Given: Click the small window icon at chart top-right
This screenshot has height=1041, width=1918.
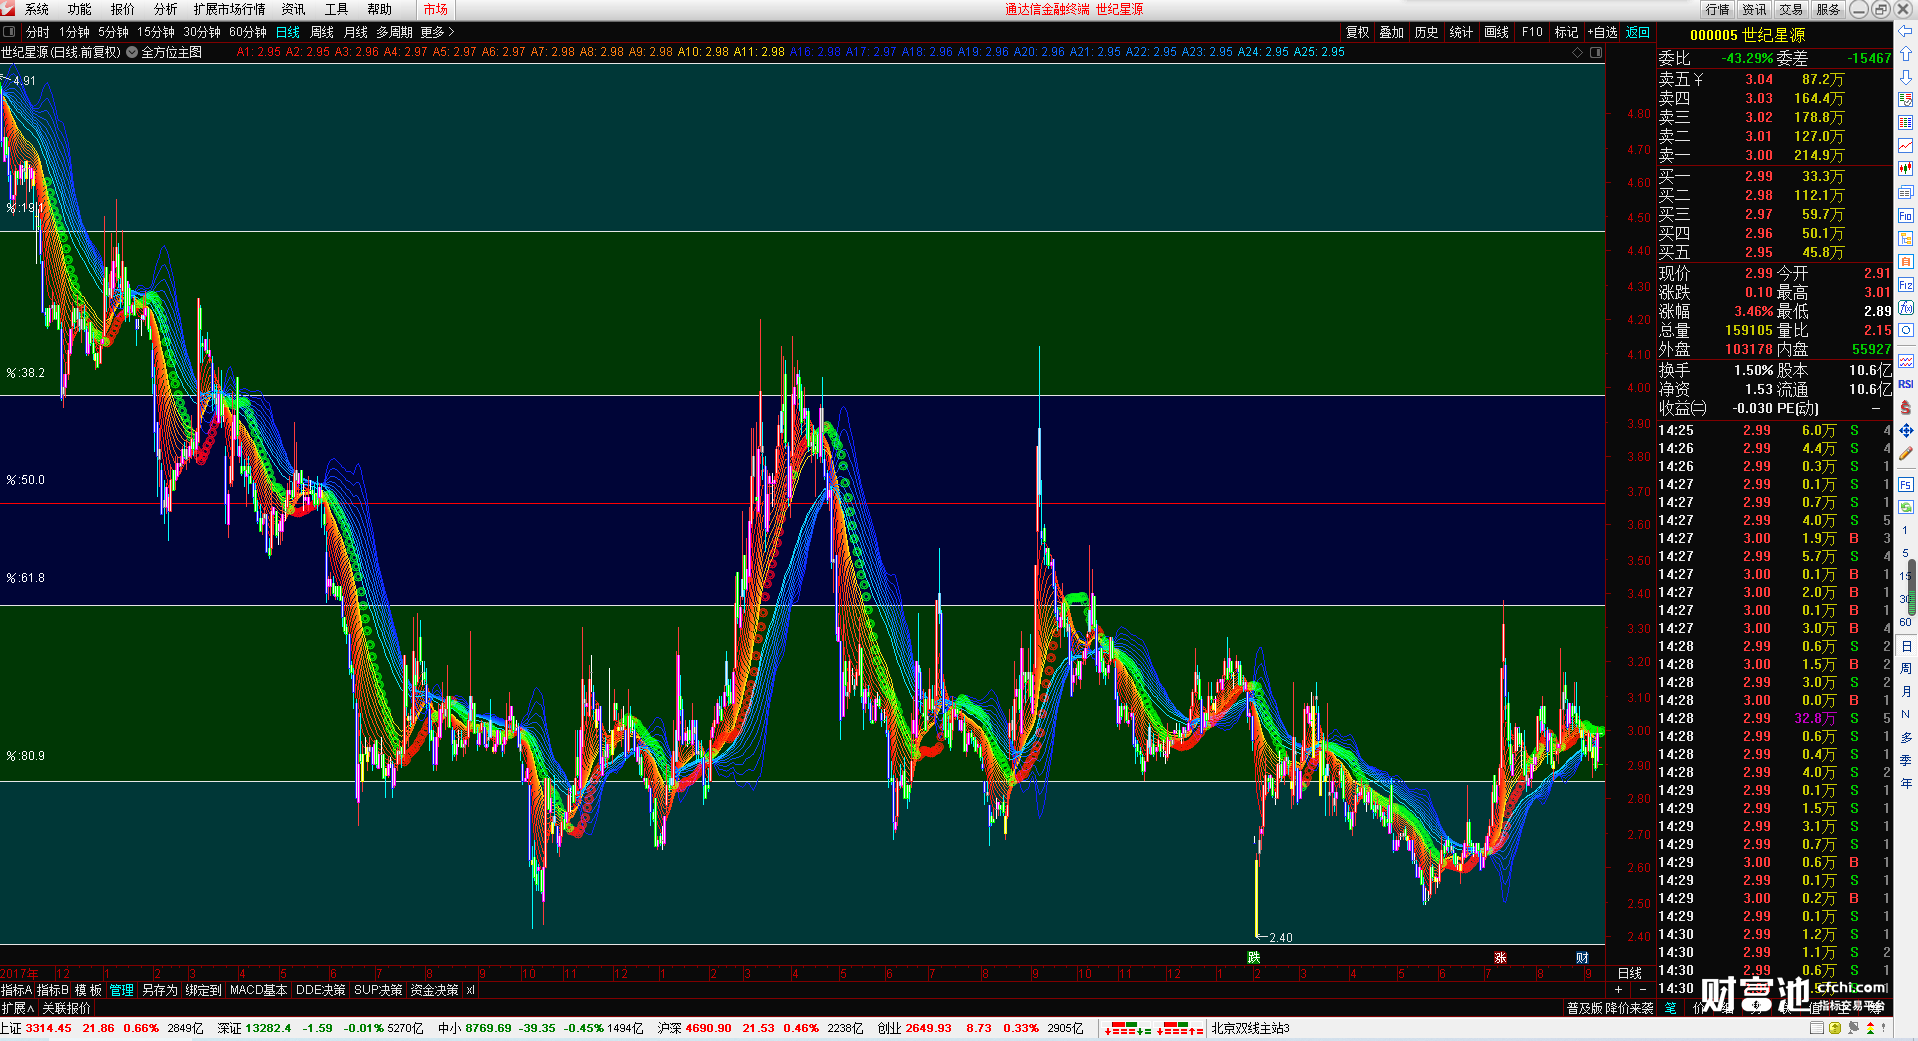Looking at the screenshot, I should click(x=1596, y=52).
